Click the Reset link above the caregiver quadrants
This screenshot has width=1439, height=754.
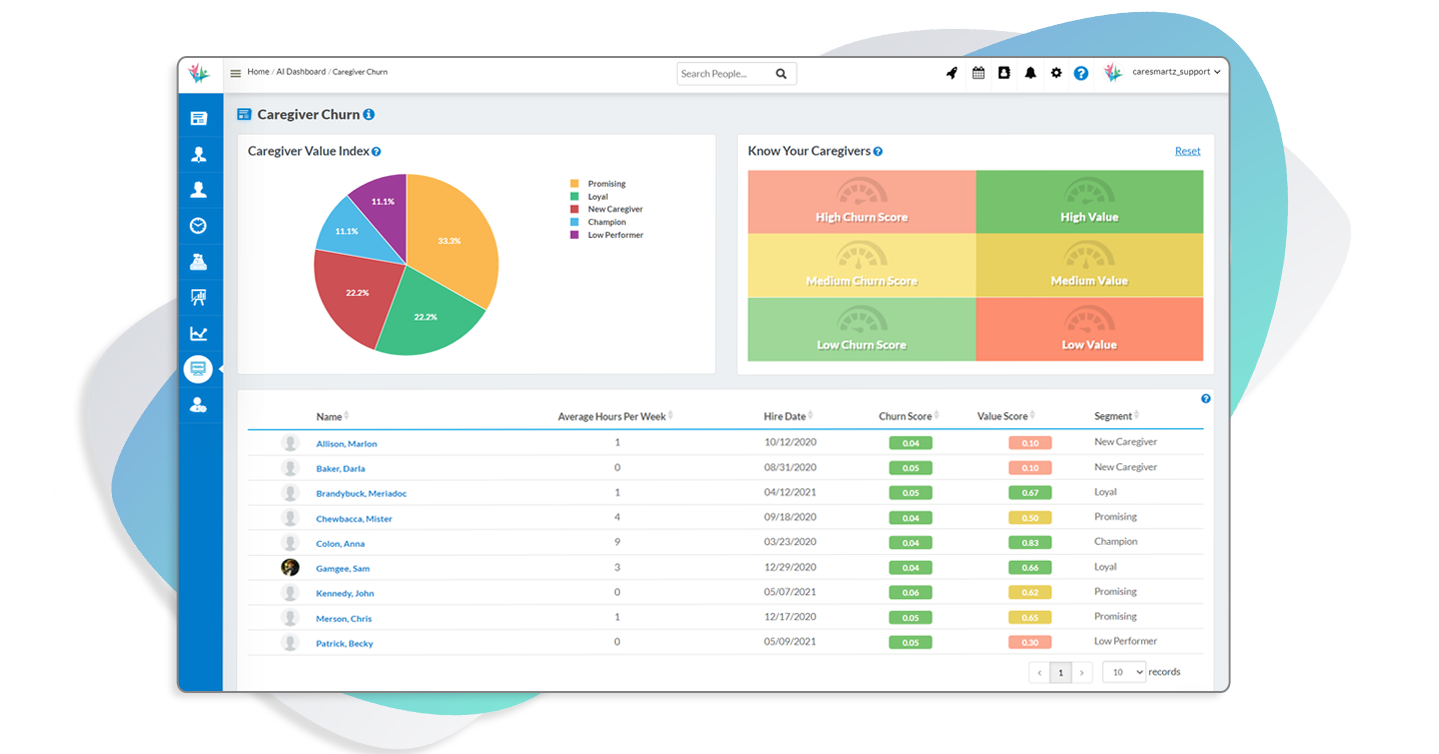point(1187,150)
